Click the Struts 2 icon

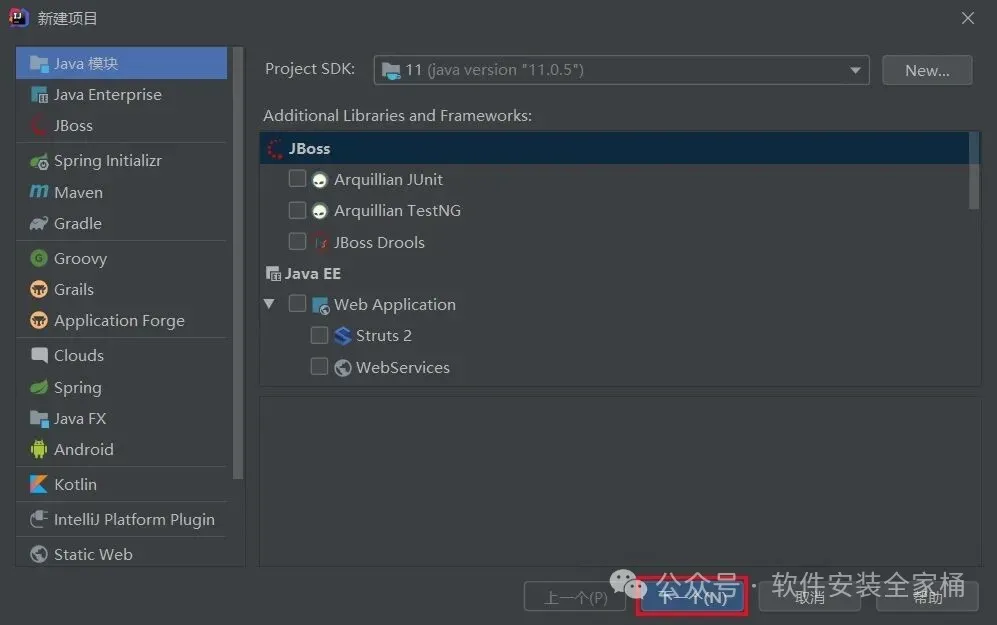coord(342,336)
